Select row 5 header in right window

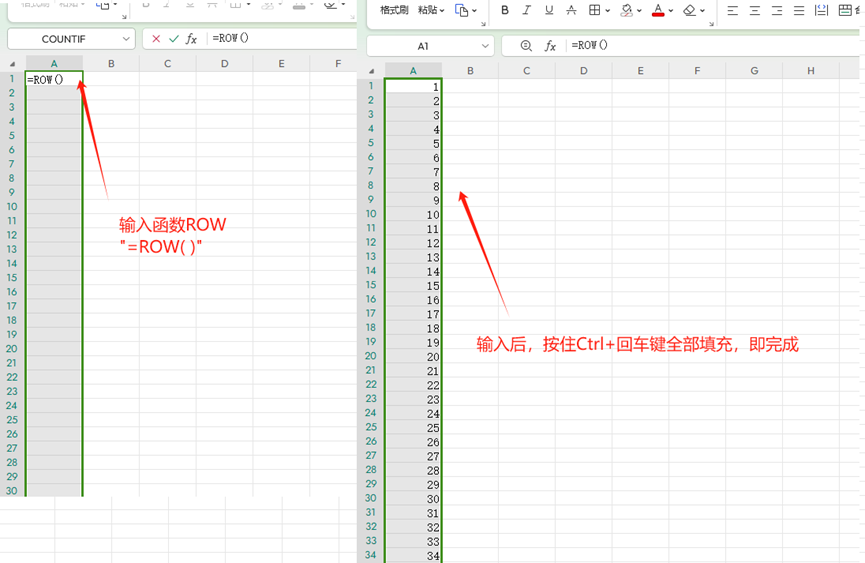371,143
